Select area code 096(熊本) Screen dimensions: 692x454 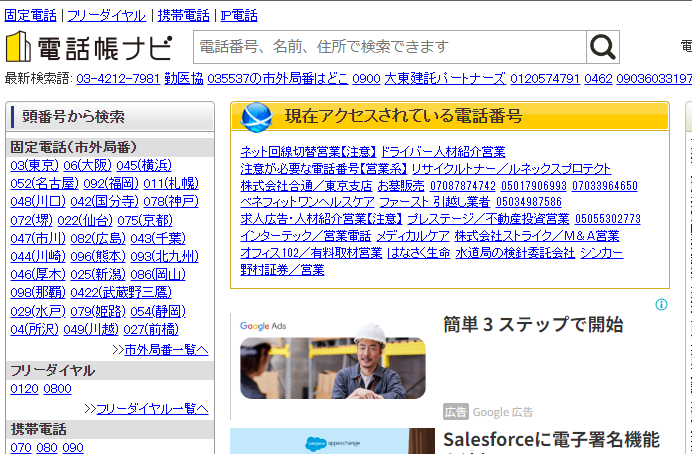click(98, 256)
